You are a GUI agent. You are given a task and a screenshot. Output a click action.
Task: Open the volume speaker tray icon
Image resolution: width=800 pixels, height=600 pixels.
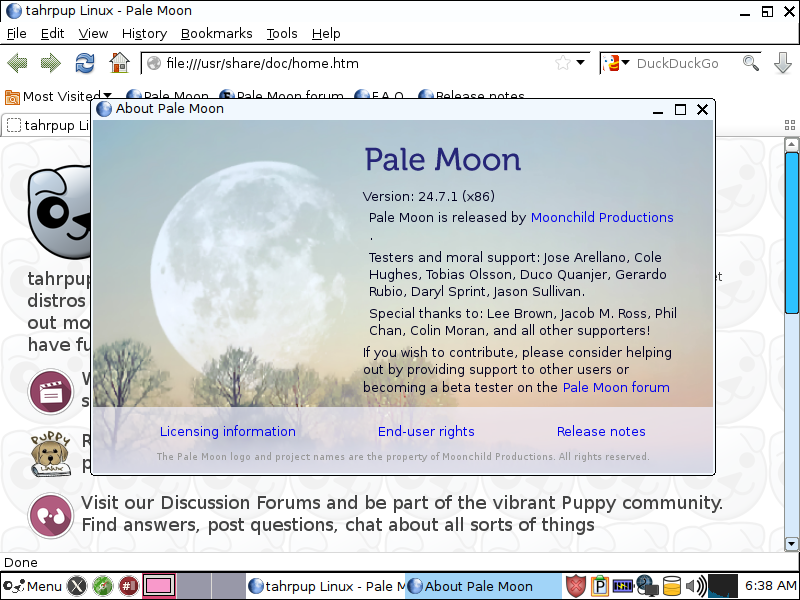point(696,586)
